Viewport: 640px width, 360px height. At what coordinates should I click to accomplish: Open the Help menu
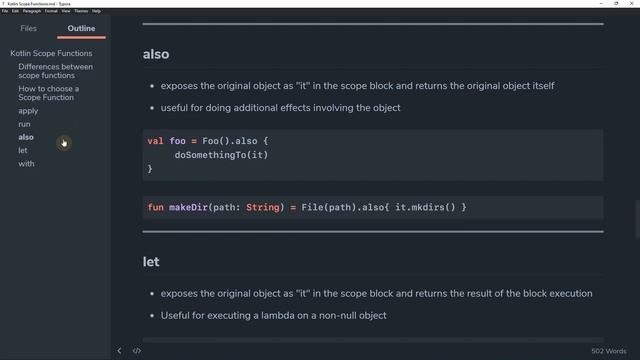click(96, 11)
